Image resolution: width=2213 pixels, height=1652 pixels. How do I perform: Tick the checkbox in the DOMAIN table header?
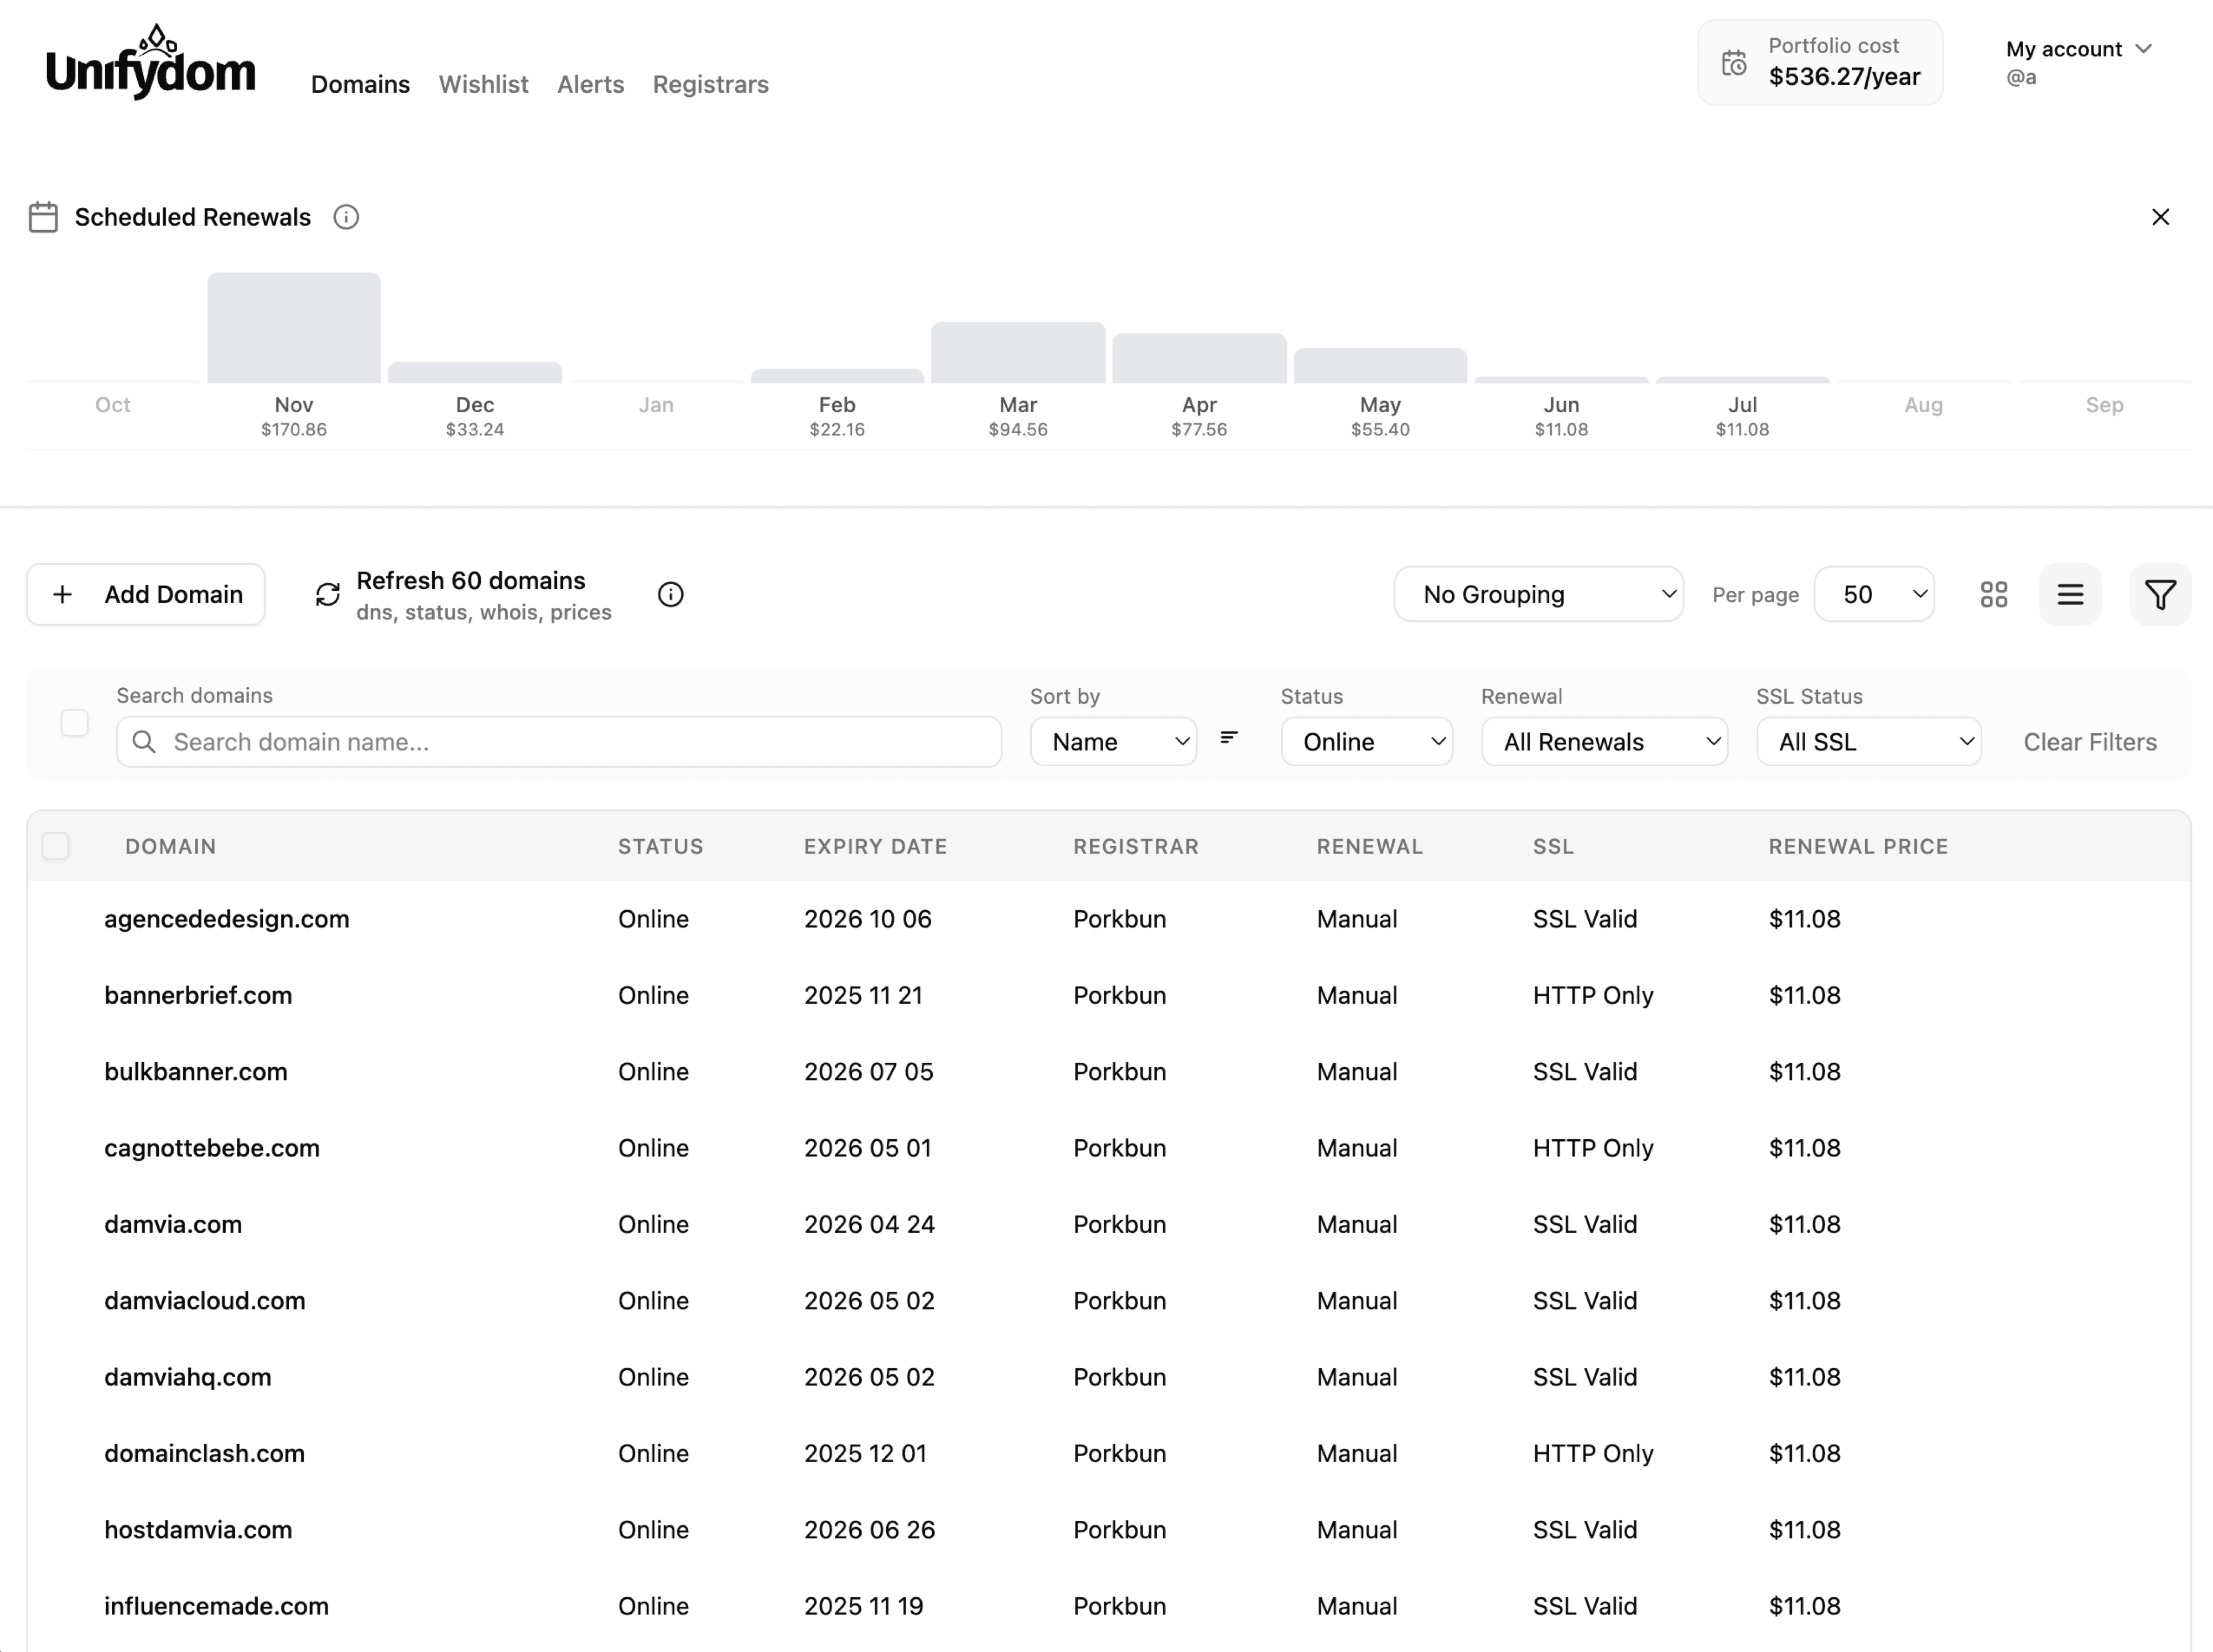point(56,846)
